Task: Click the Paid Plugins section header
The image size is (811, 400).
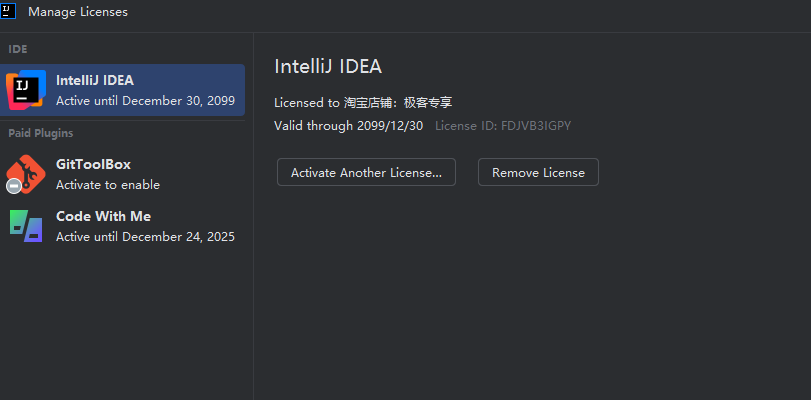Action: tap(41, 133)
